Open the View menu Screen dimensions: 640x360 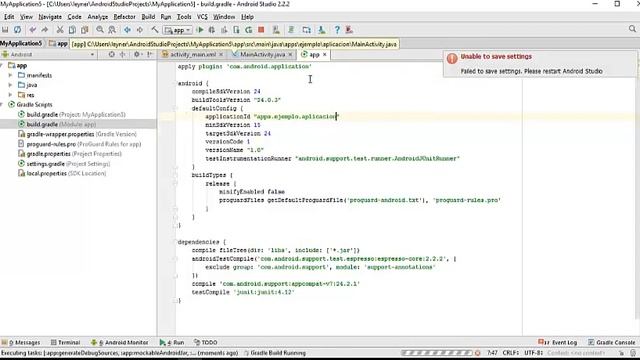coord(26,17)
